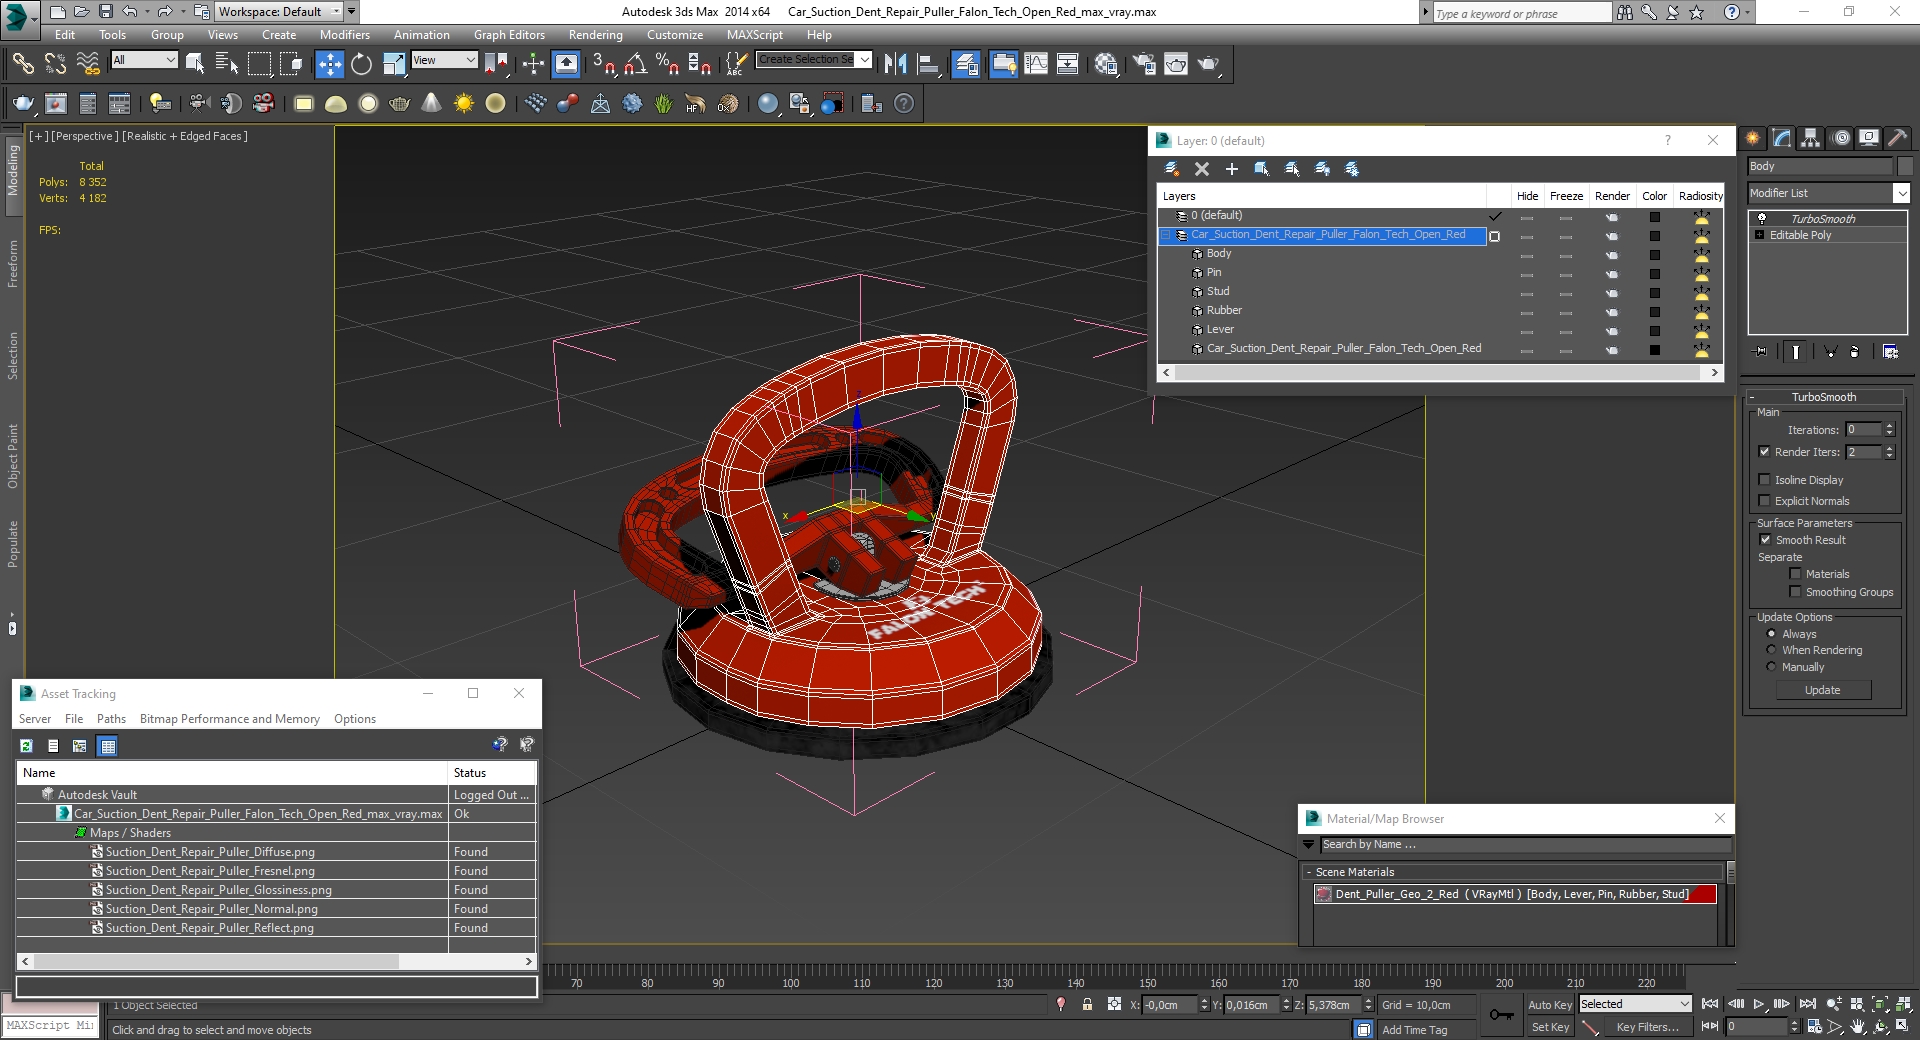Click the Table View icon in Asset Tracking

[108, 745]
